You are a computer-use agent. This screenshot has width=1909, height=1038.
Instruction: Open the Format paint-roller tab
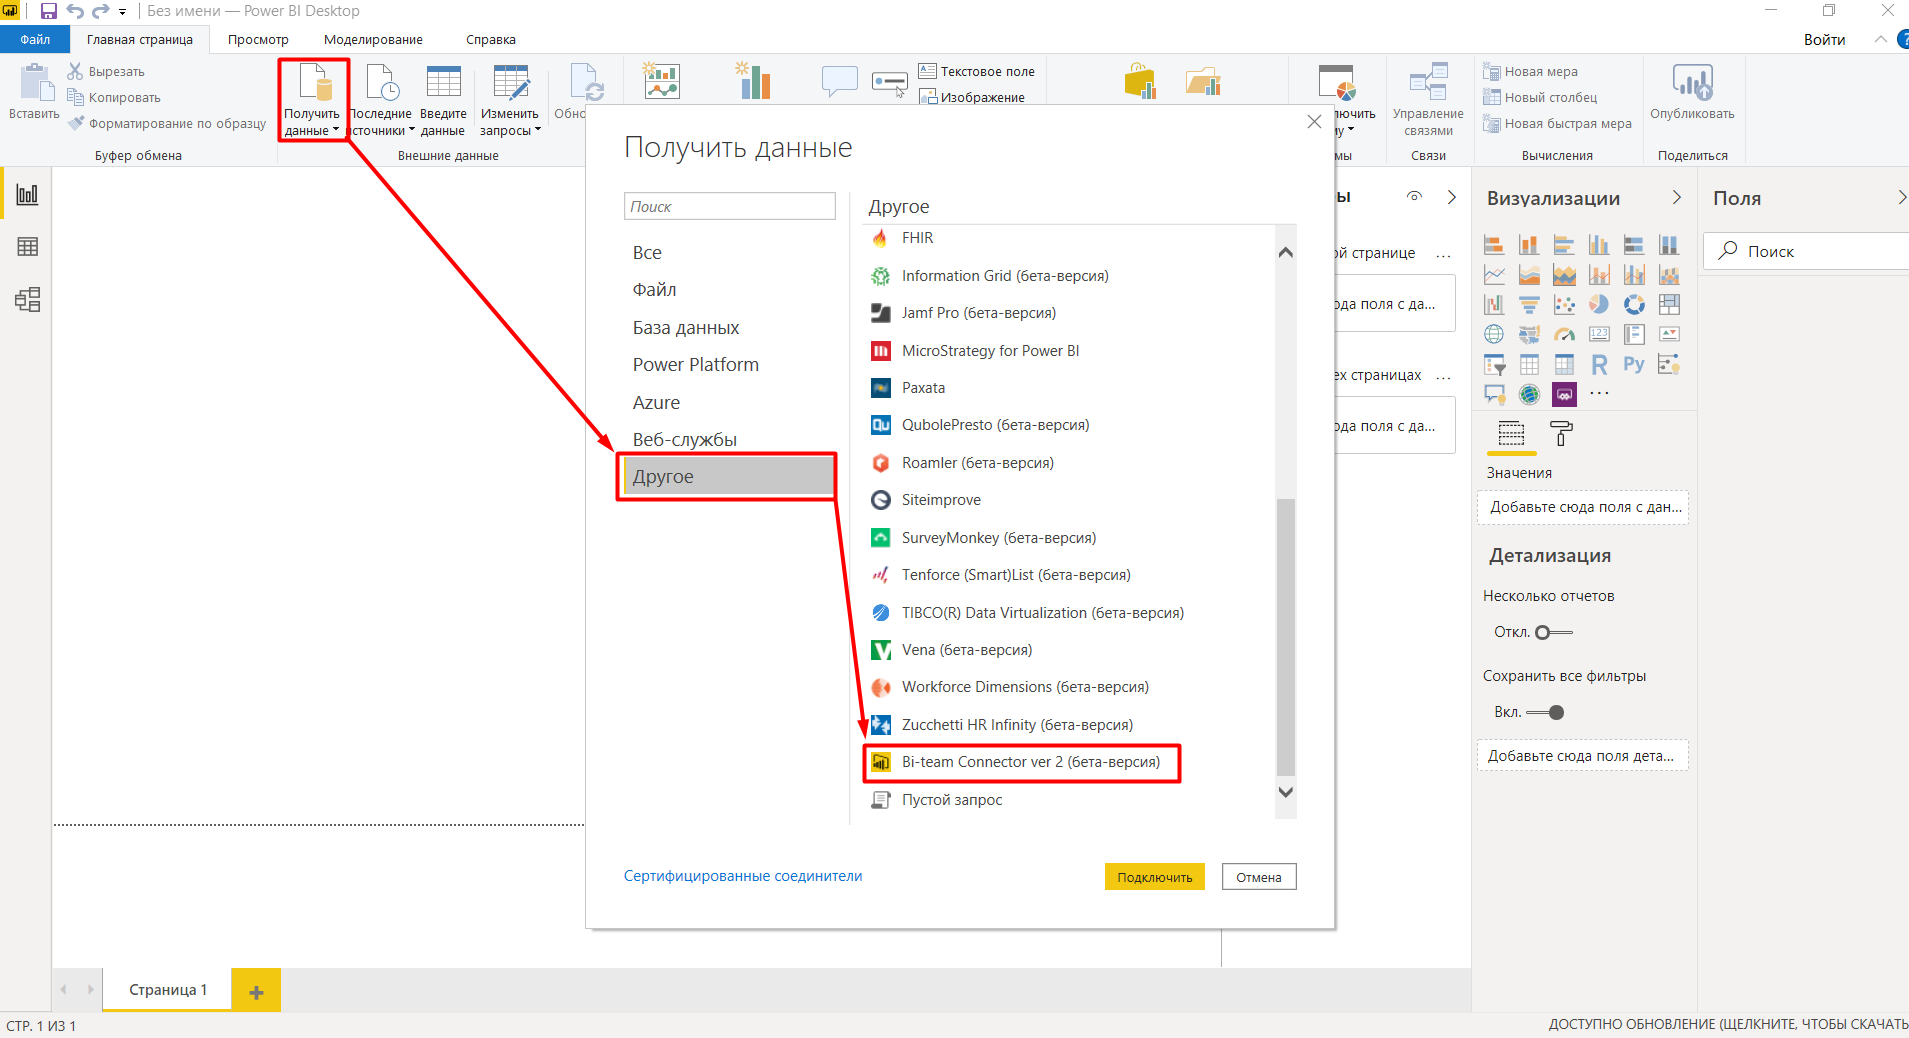(1561, 434)
